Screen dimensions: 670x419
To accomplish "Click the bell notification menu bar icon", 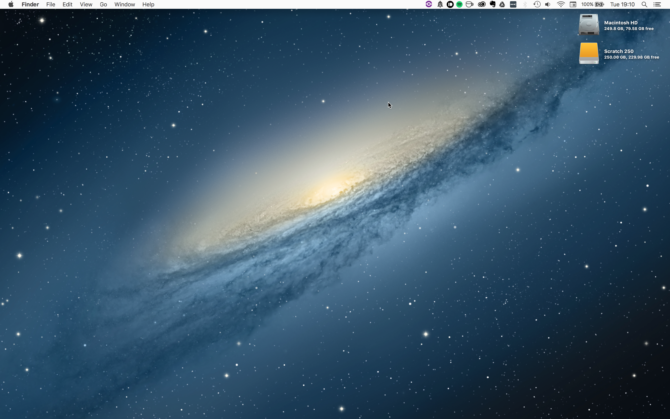I will tap(440, 4).
